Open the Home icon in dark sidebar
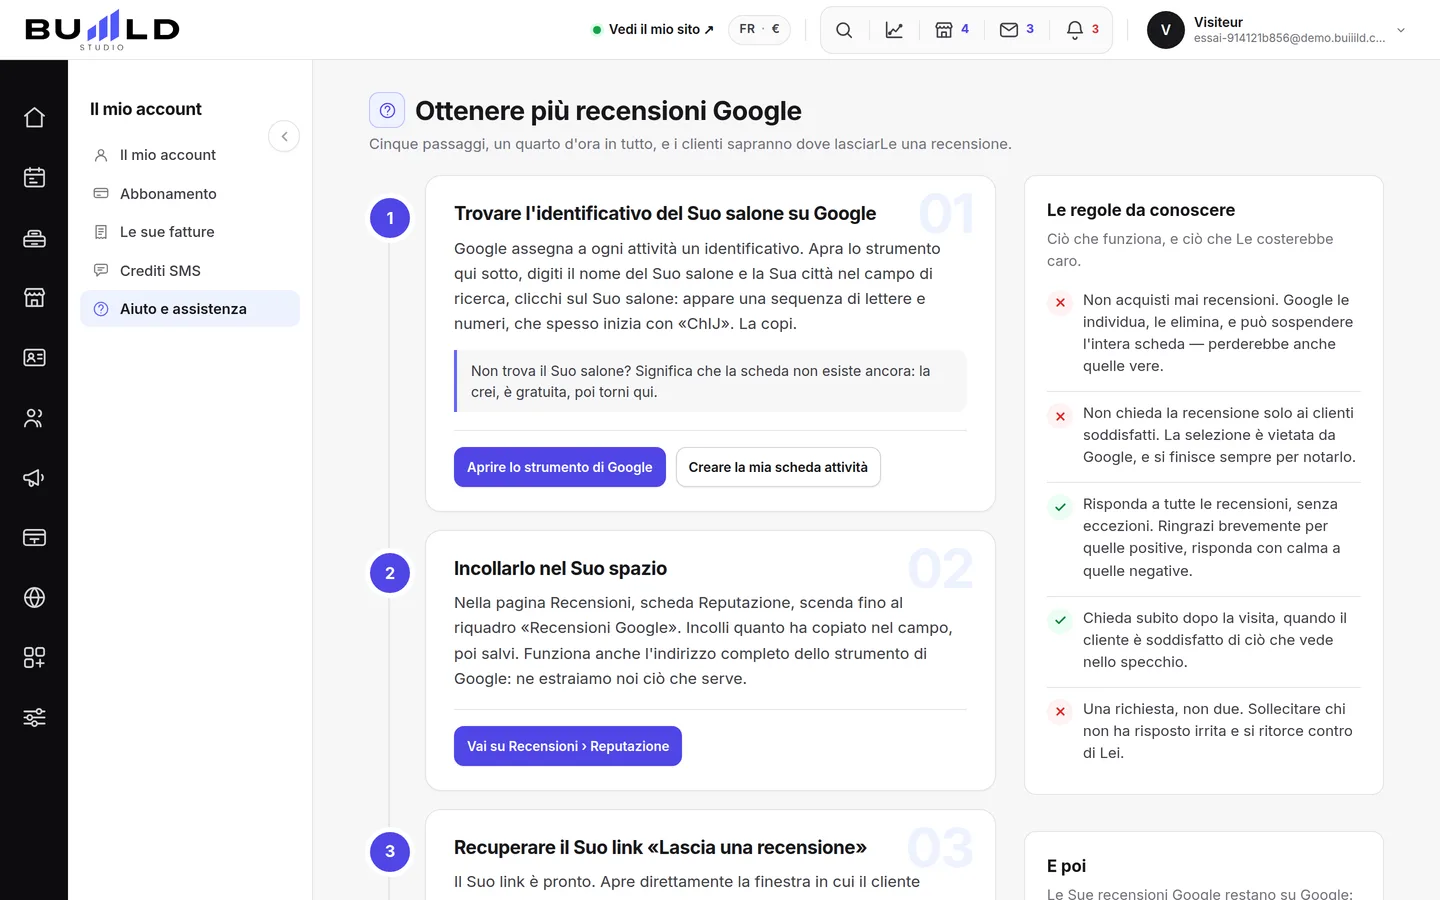Viewport: 1440px width, 900px height. click(34, 118)
